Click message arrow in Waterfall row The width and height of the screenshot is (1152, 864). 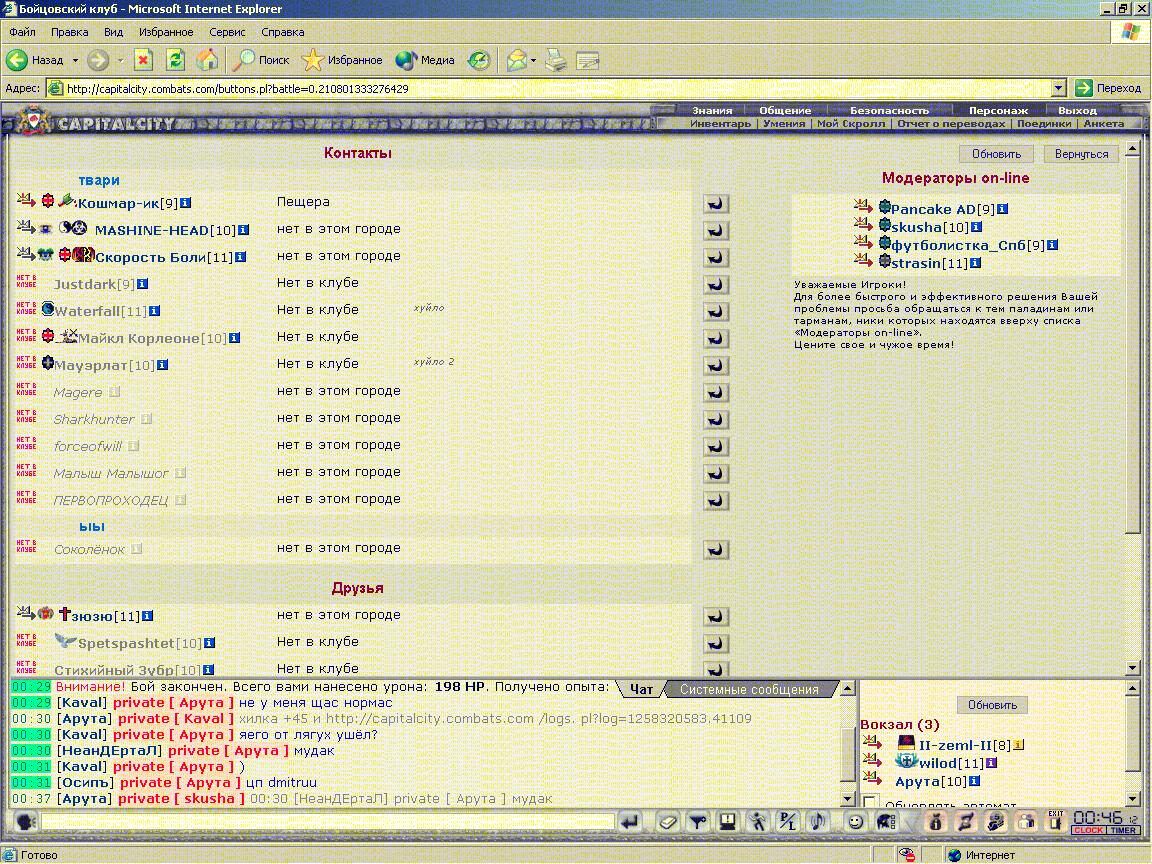click(716, 312)
